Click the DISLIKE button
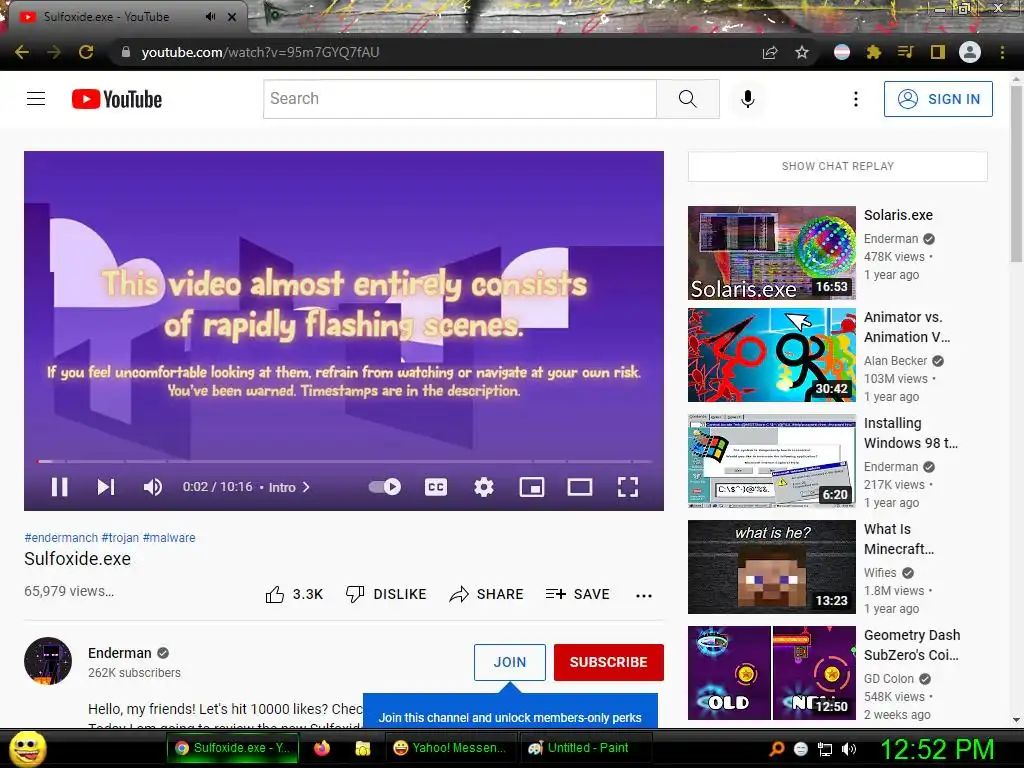The width and height of the screenshot is (1024, 768). click(x=386, y=594)
